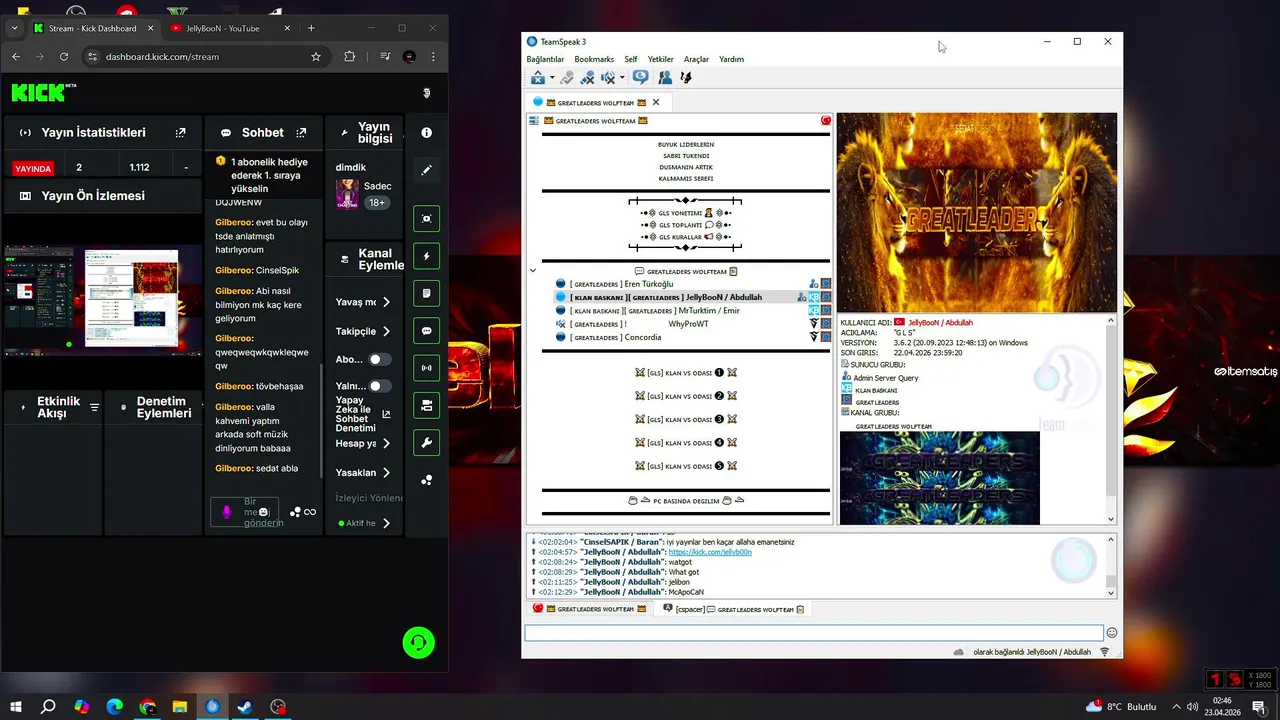
Task: Open TeamSpeak connect/disconnect toolbar icon
Action: 537,77
